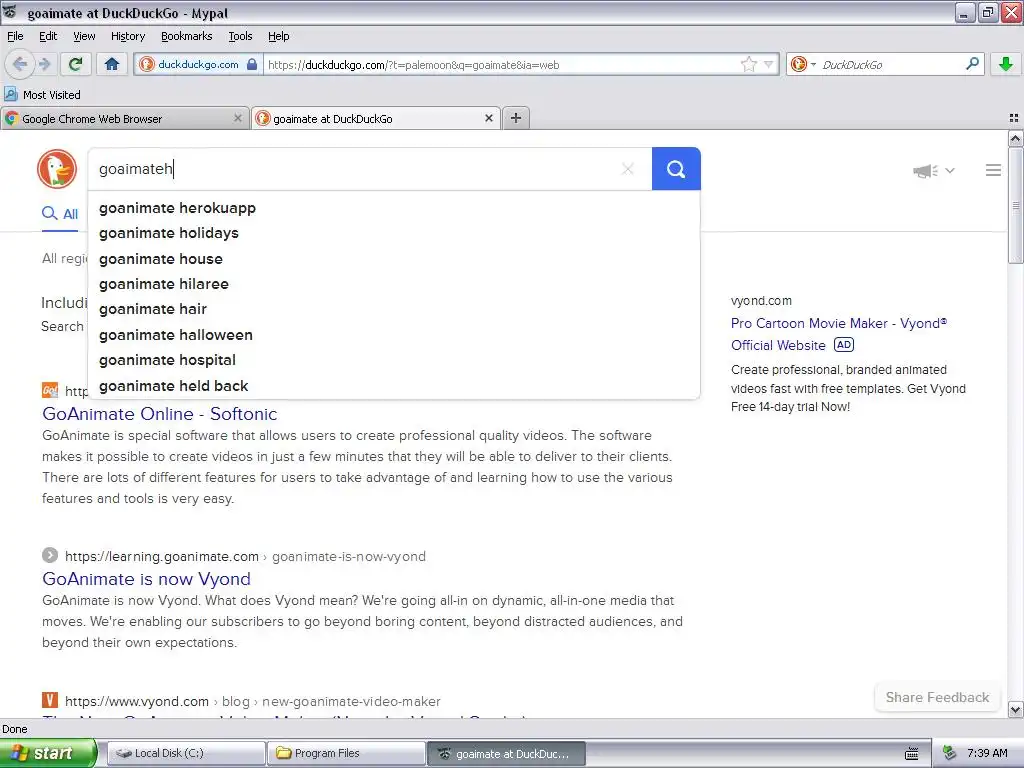Open the search engine selector dropdown
The height and width of the screenshot is (768, 1024).
(803, 64)
